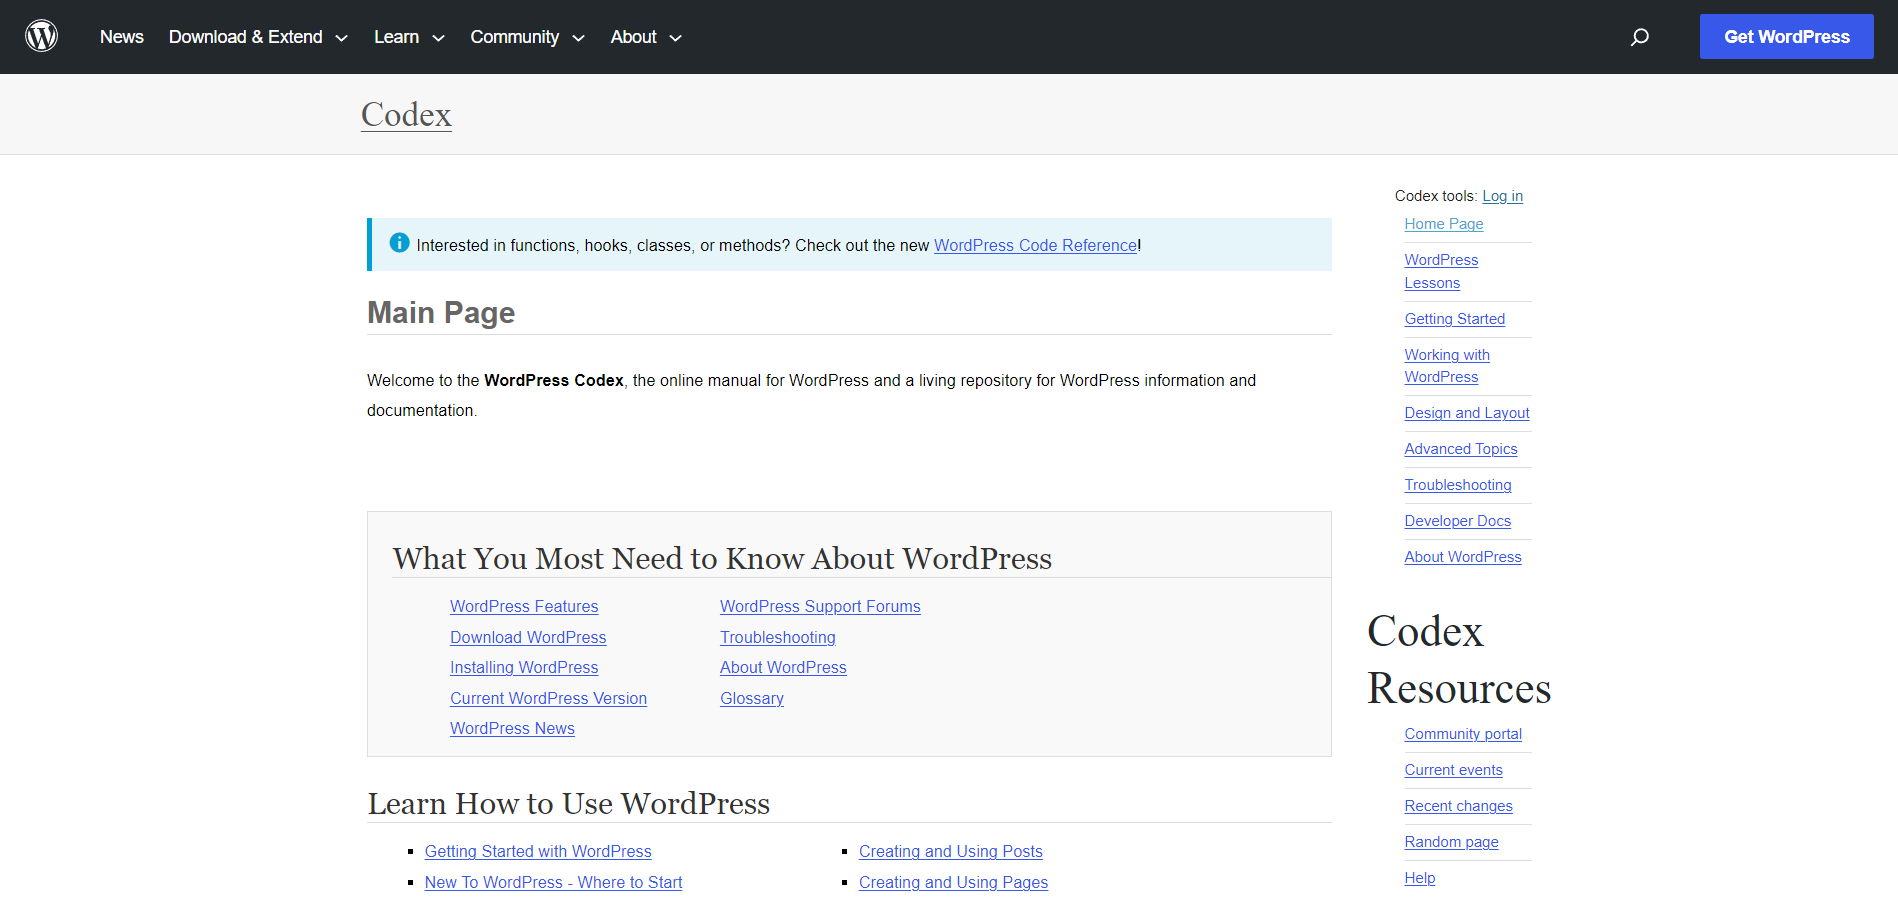Open Creating and Using Posts link
The height and width of the screenshot is (903, 1898).
pyautogui.click(x=950, y=851)
